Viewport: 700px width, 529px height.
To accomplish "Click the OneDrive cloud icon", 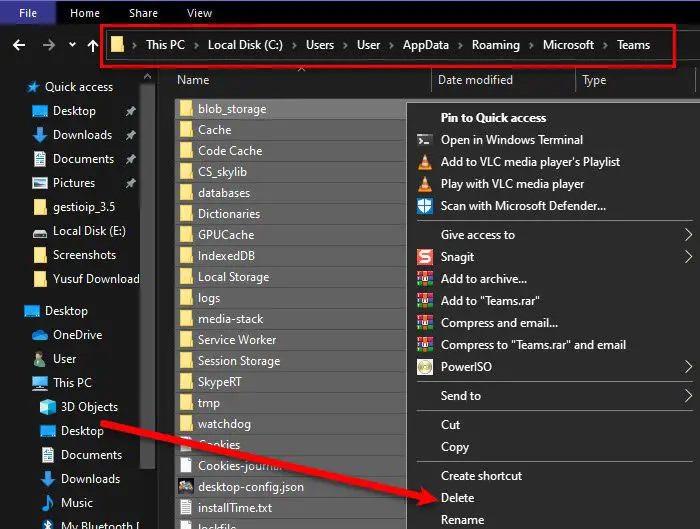I will coord(40,335).
